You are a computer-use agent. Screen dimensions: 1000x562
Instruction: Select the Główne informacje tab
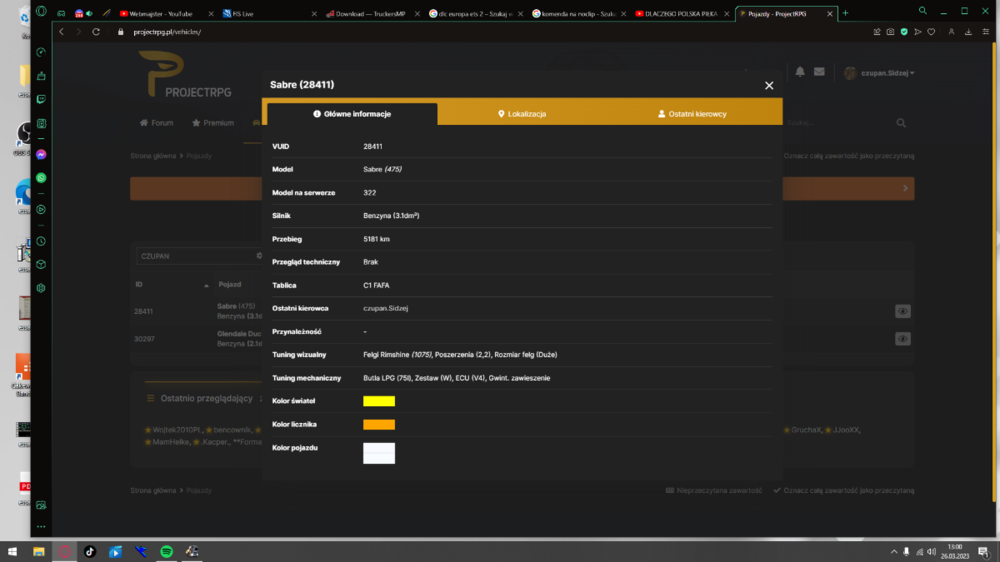point(352,114)
